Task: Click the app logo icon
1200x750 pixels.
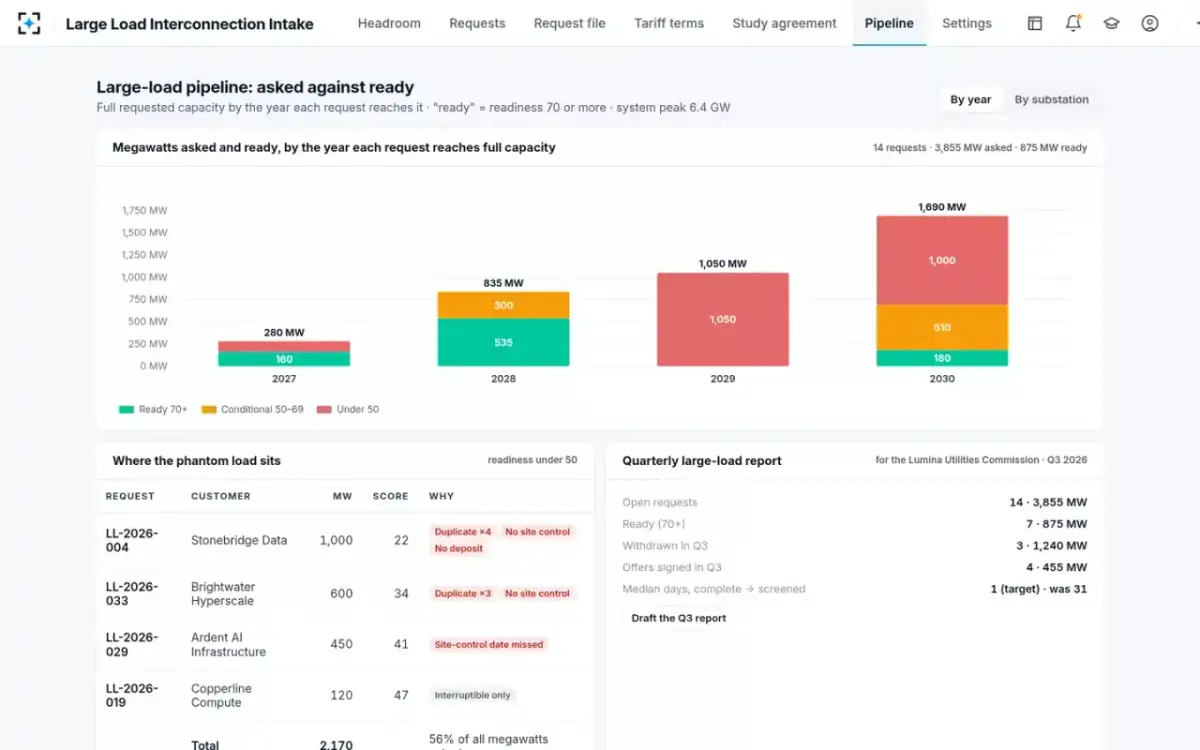Action: [x=29, y=23]
